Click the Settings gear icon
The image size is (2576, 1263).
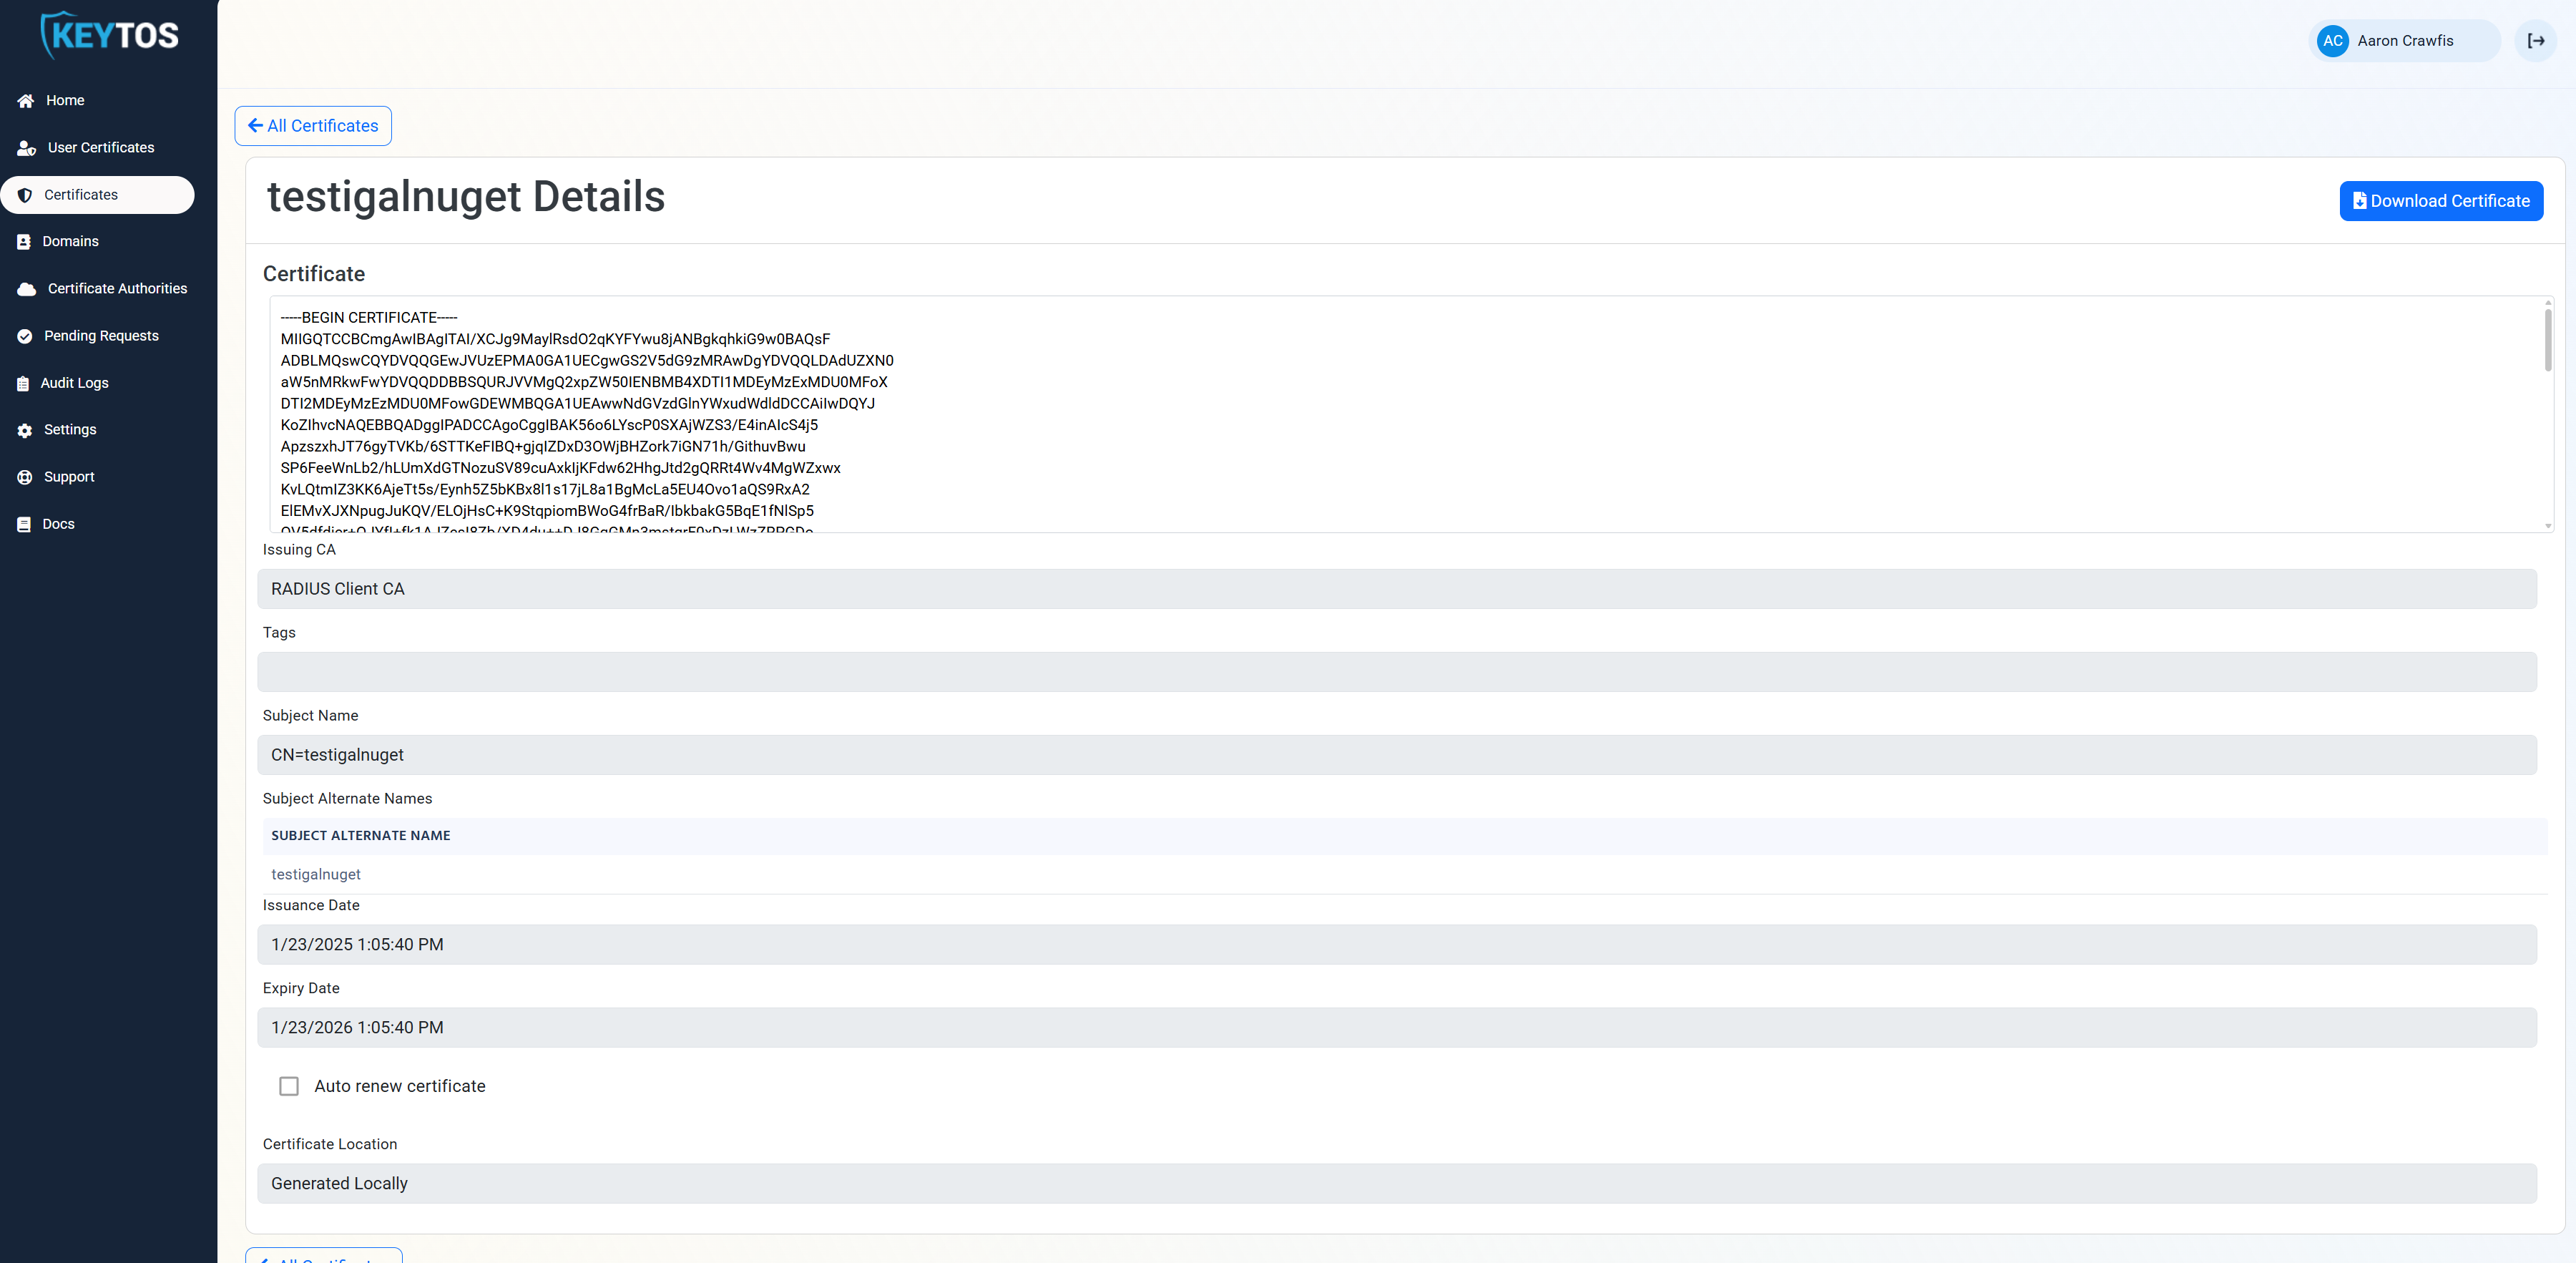coord(25,430)
